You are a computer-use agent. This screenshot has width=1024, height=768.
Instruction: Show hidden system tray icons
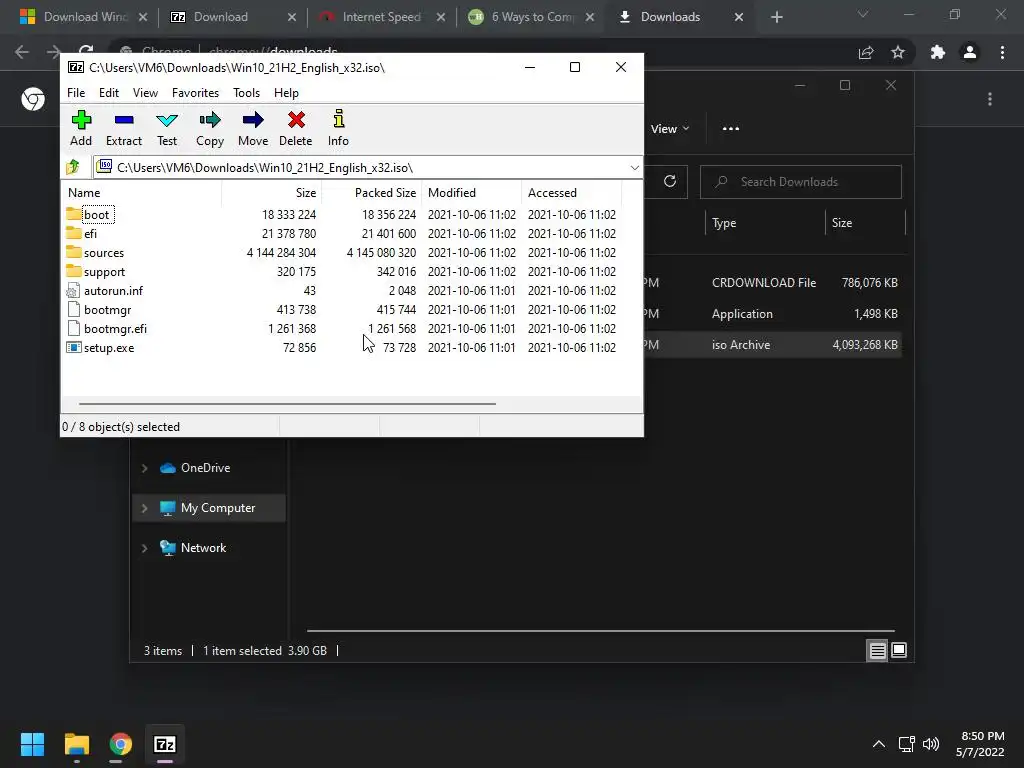(879, 744)
